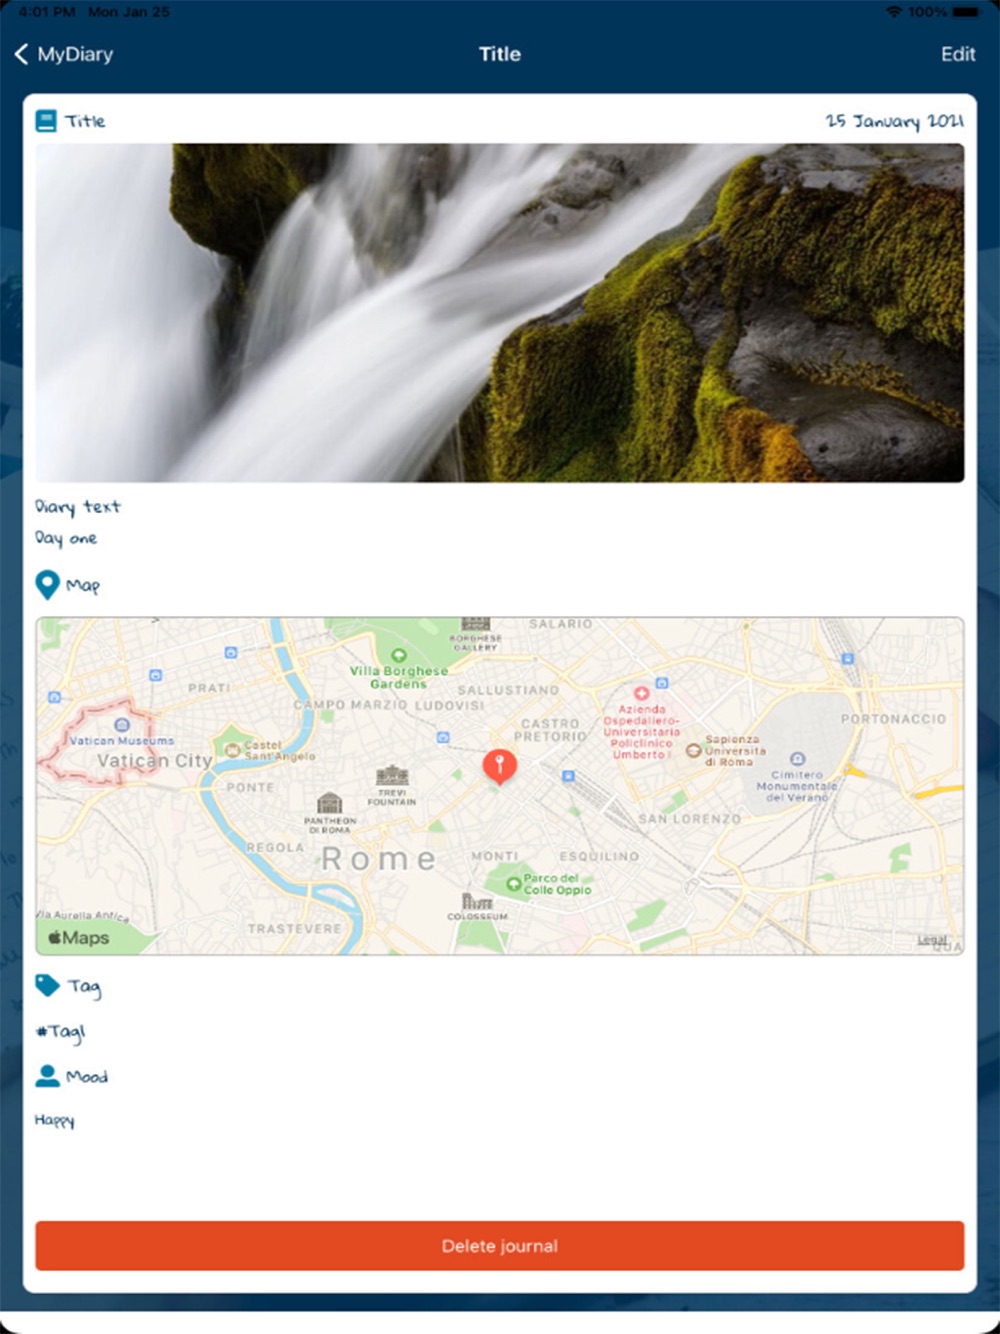Tap the 25 January 2021 date
1000x1334 pixels.
pyautogui.click(x=895, y=121)
